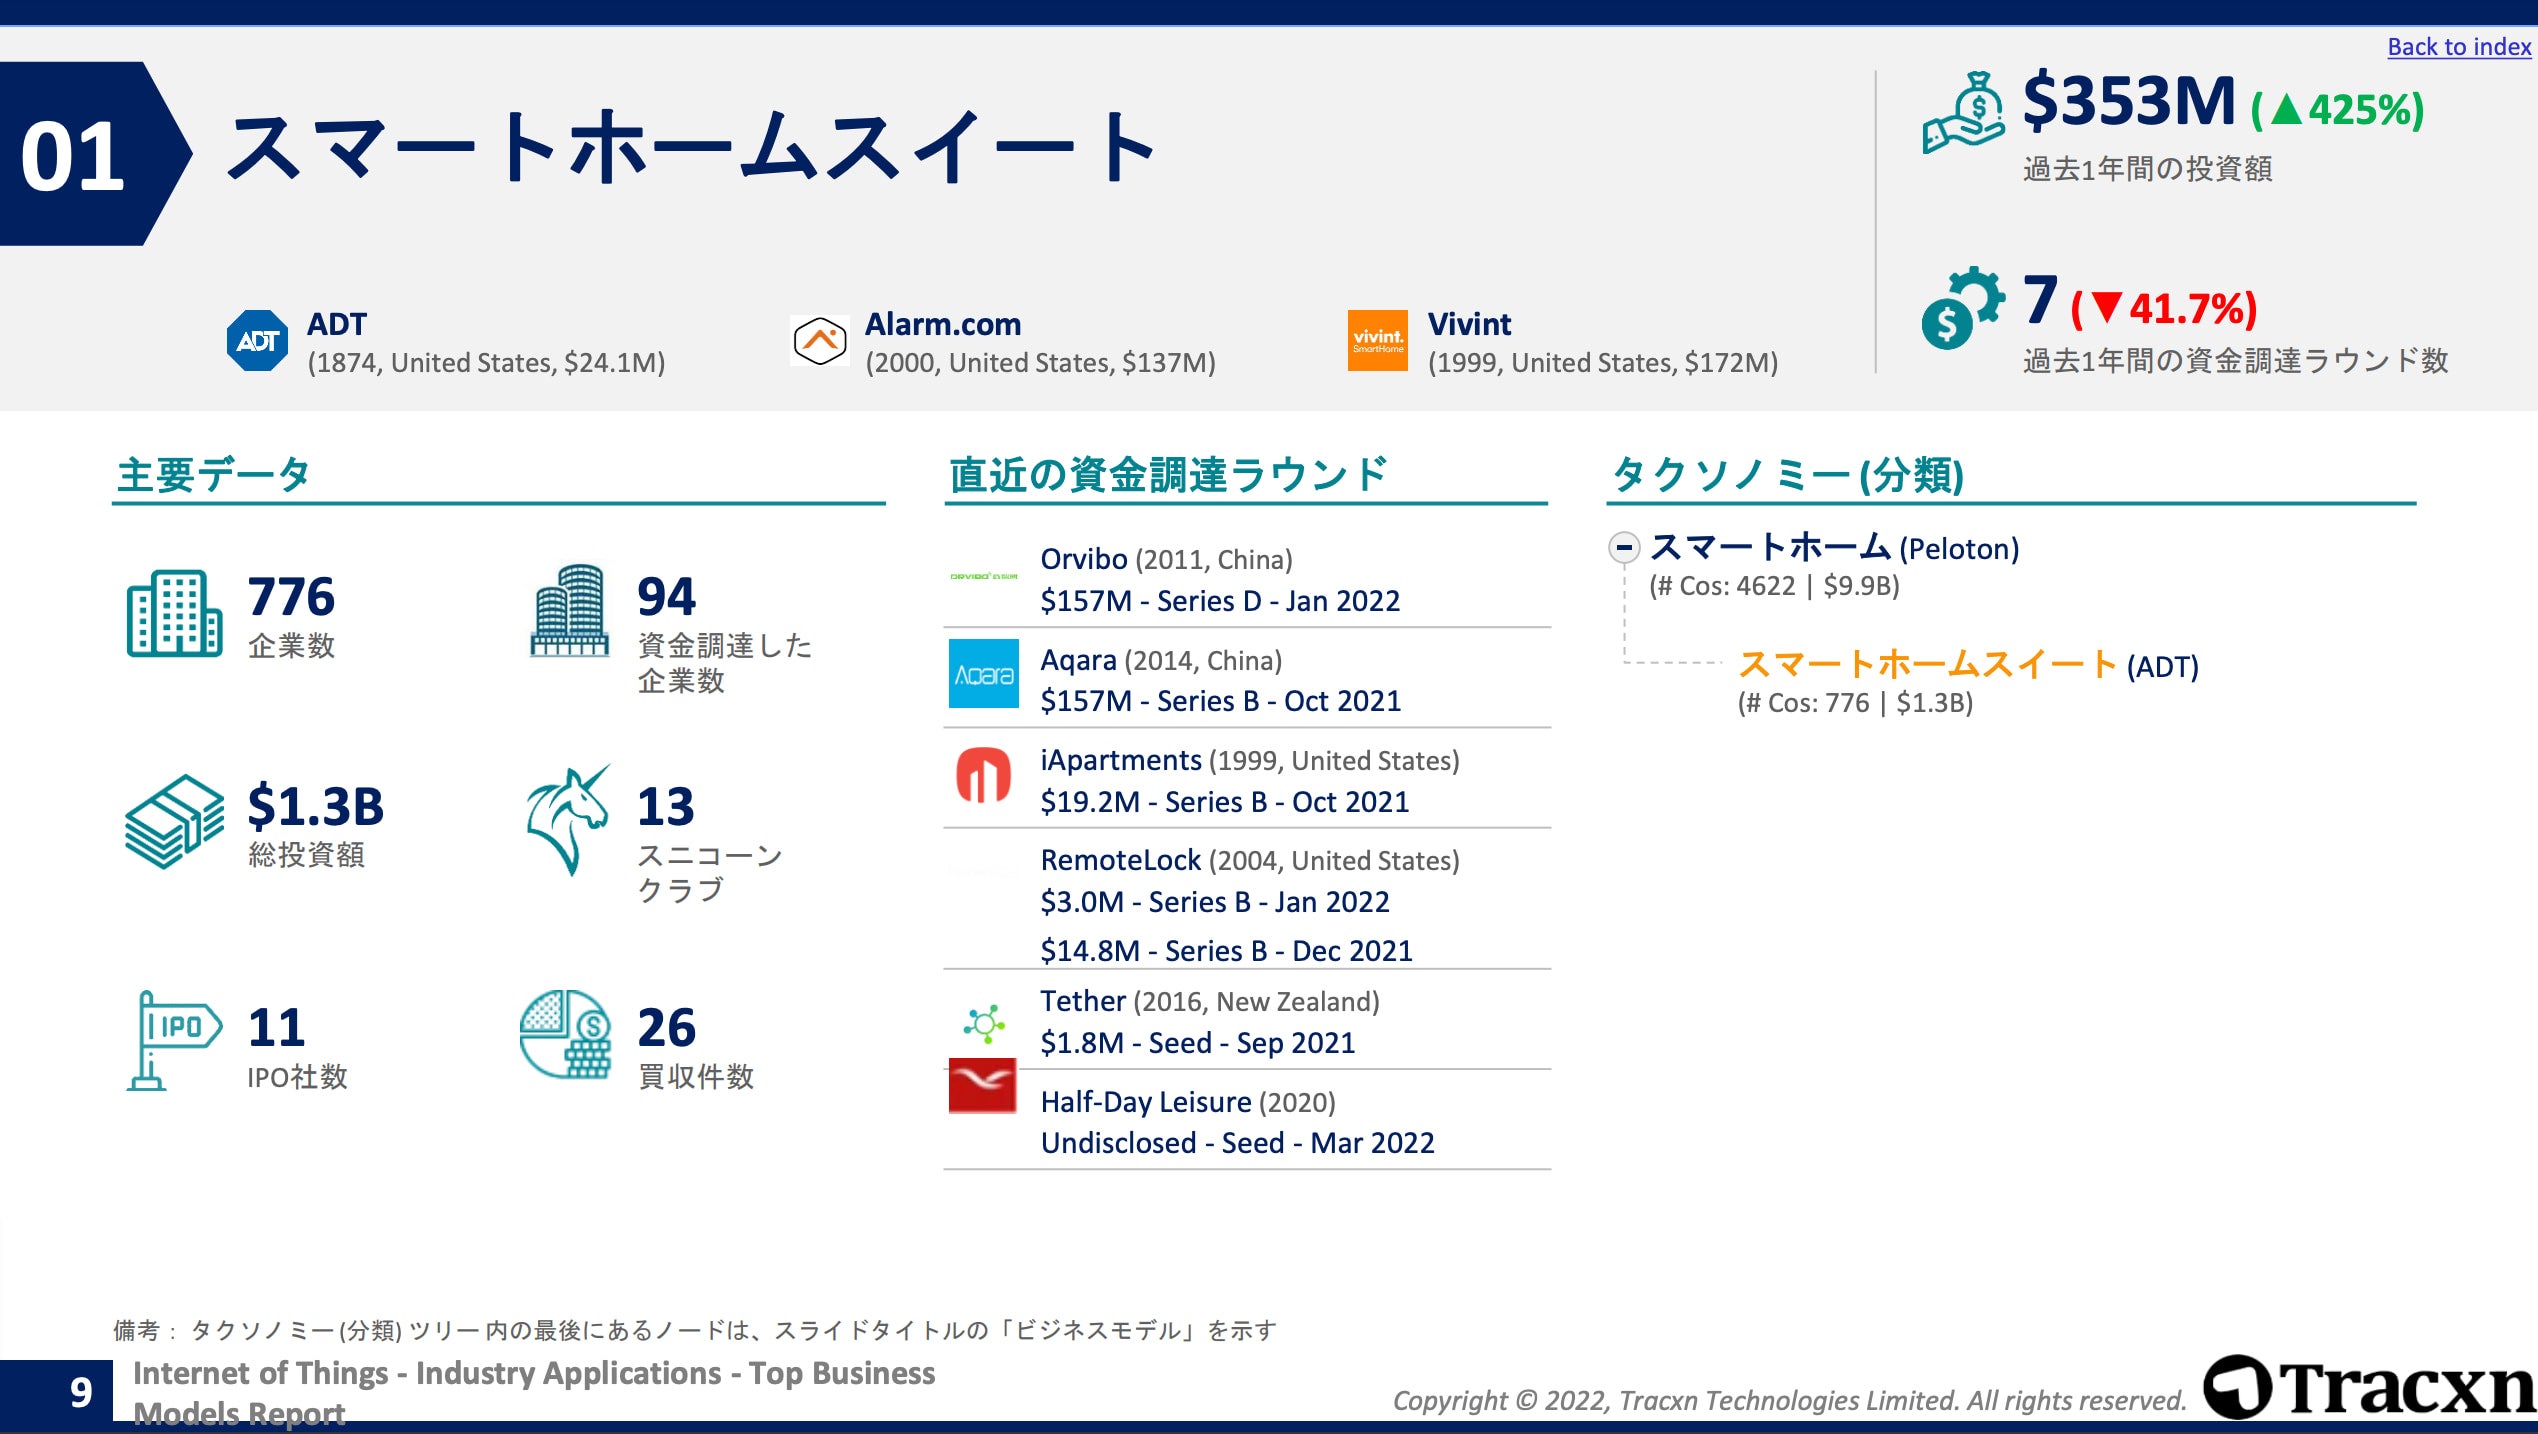The width and height of the screenshot is (2538, 1434).
Task: Click the Half-Day Leisure red logo
Action: (x=982, y=1086)
